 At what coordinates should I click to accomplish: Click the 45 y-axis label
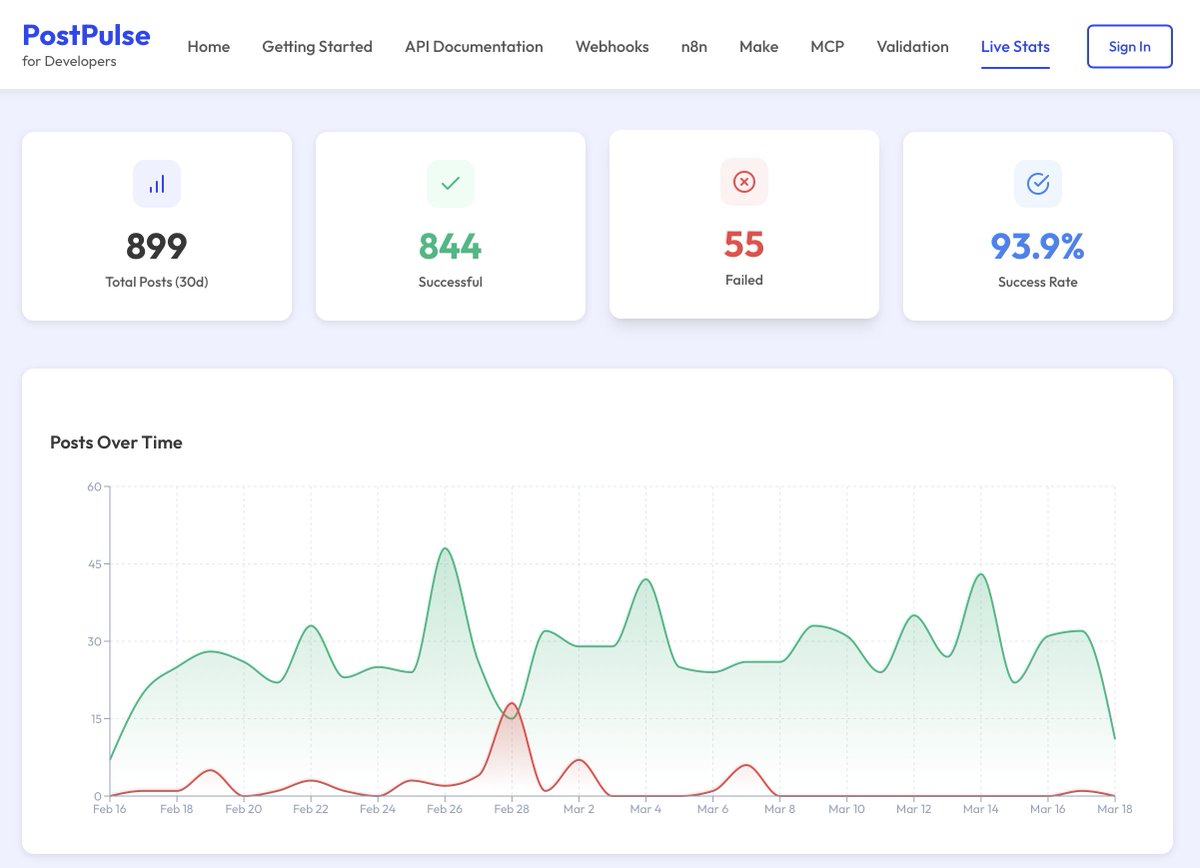(95, 564)
